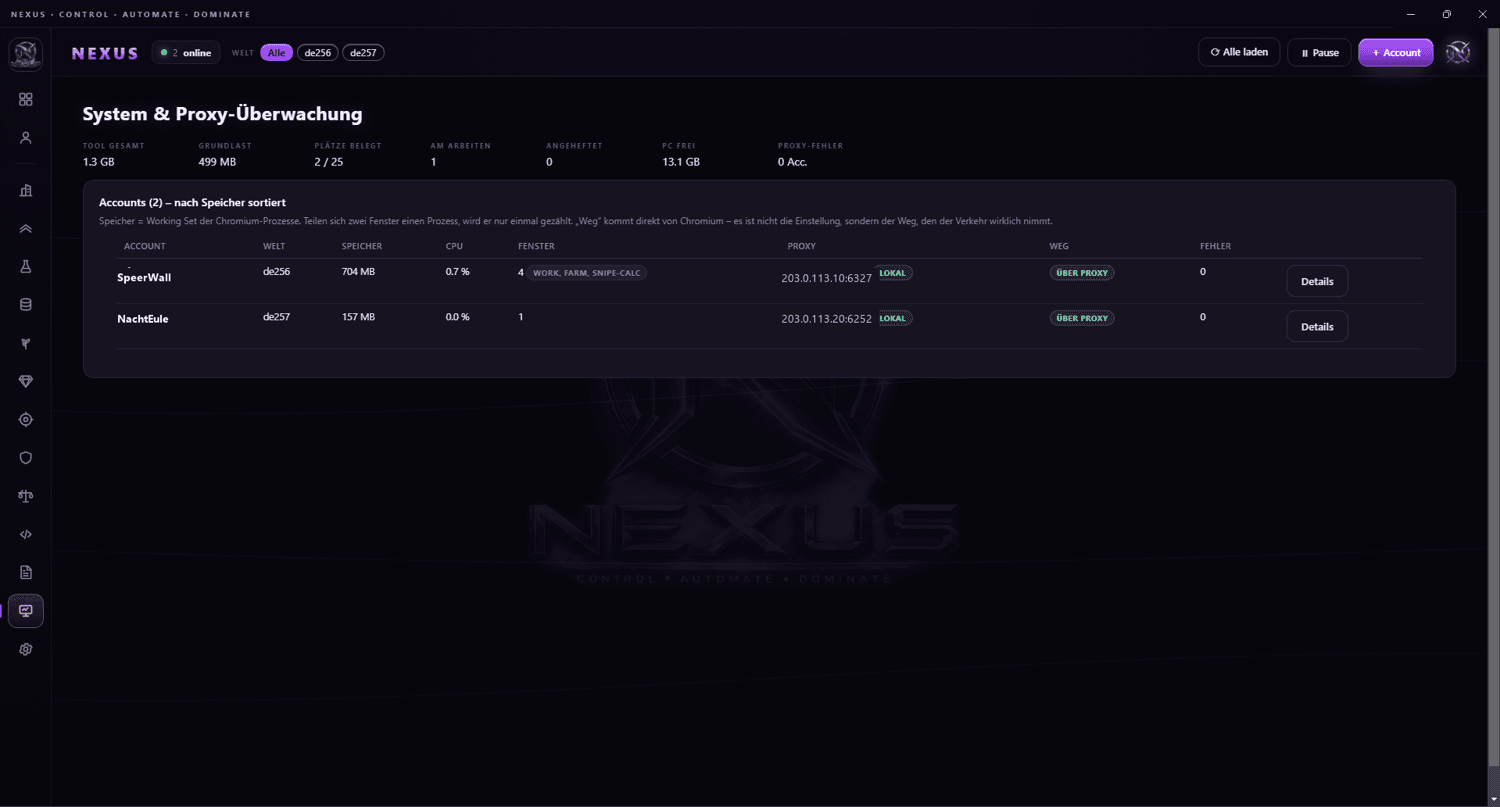Click ÜBER PROXY badge in SpeerWall row
The image size is (1500, 807).
point(1082,273)
